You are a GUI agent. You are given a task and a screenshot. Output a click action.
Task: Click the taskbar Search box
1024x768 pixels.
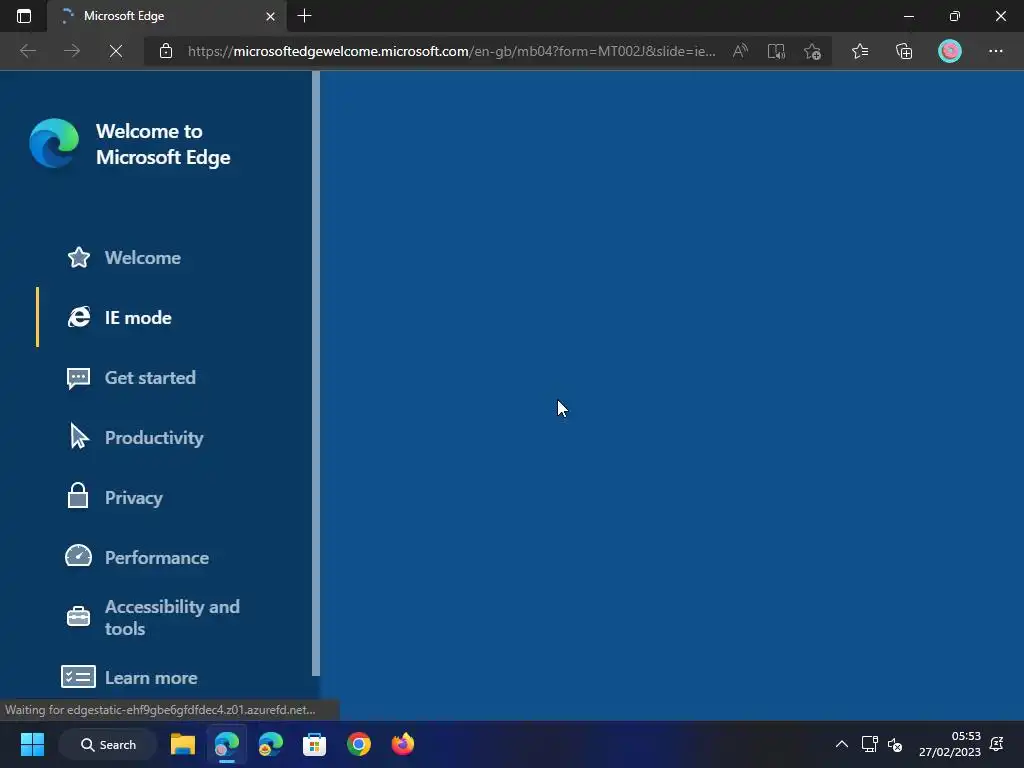tap(108, 744)
